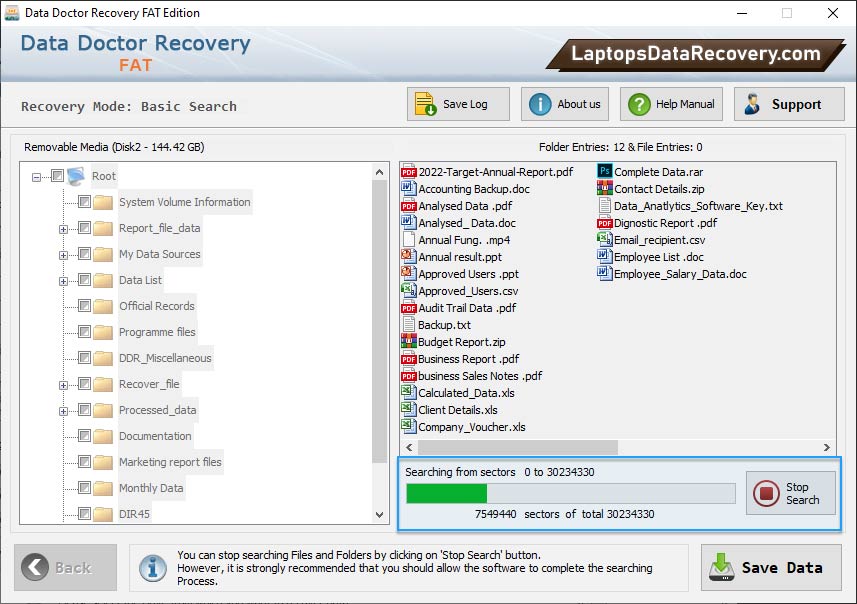This screenshot has height=604, width=857.
Task: Click the Monthly Data folder icon
Action: 103,488
